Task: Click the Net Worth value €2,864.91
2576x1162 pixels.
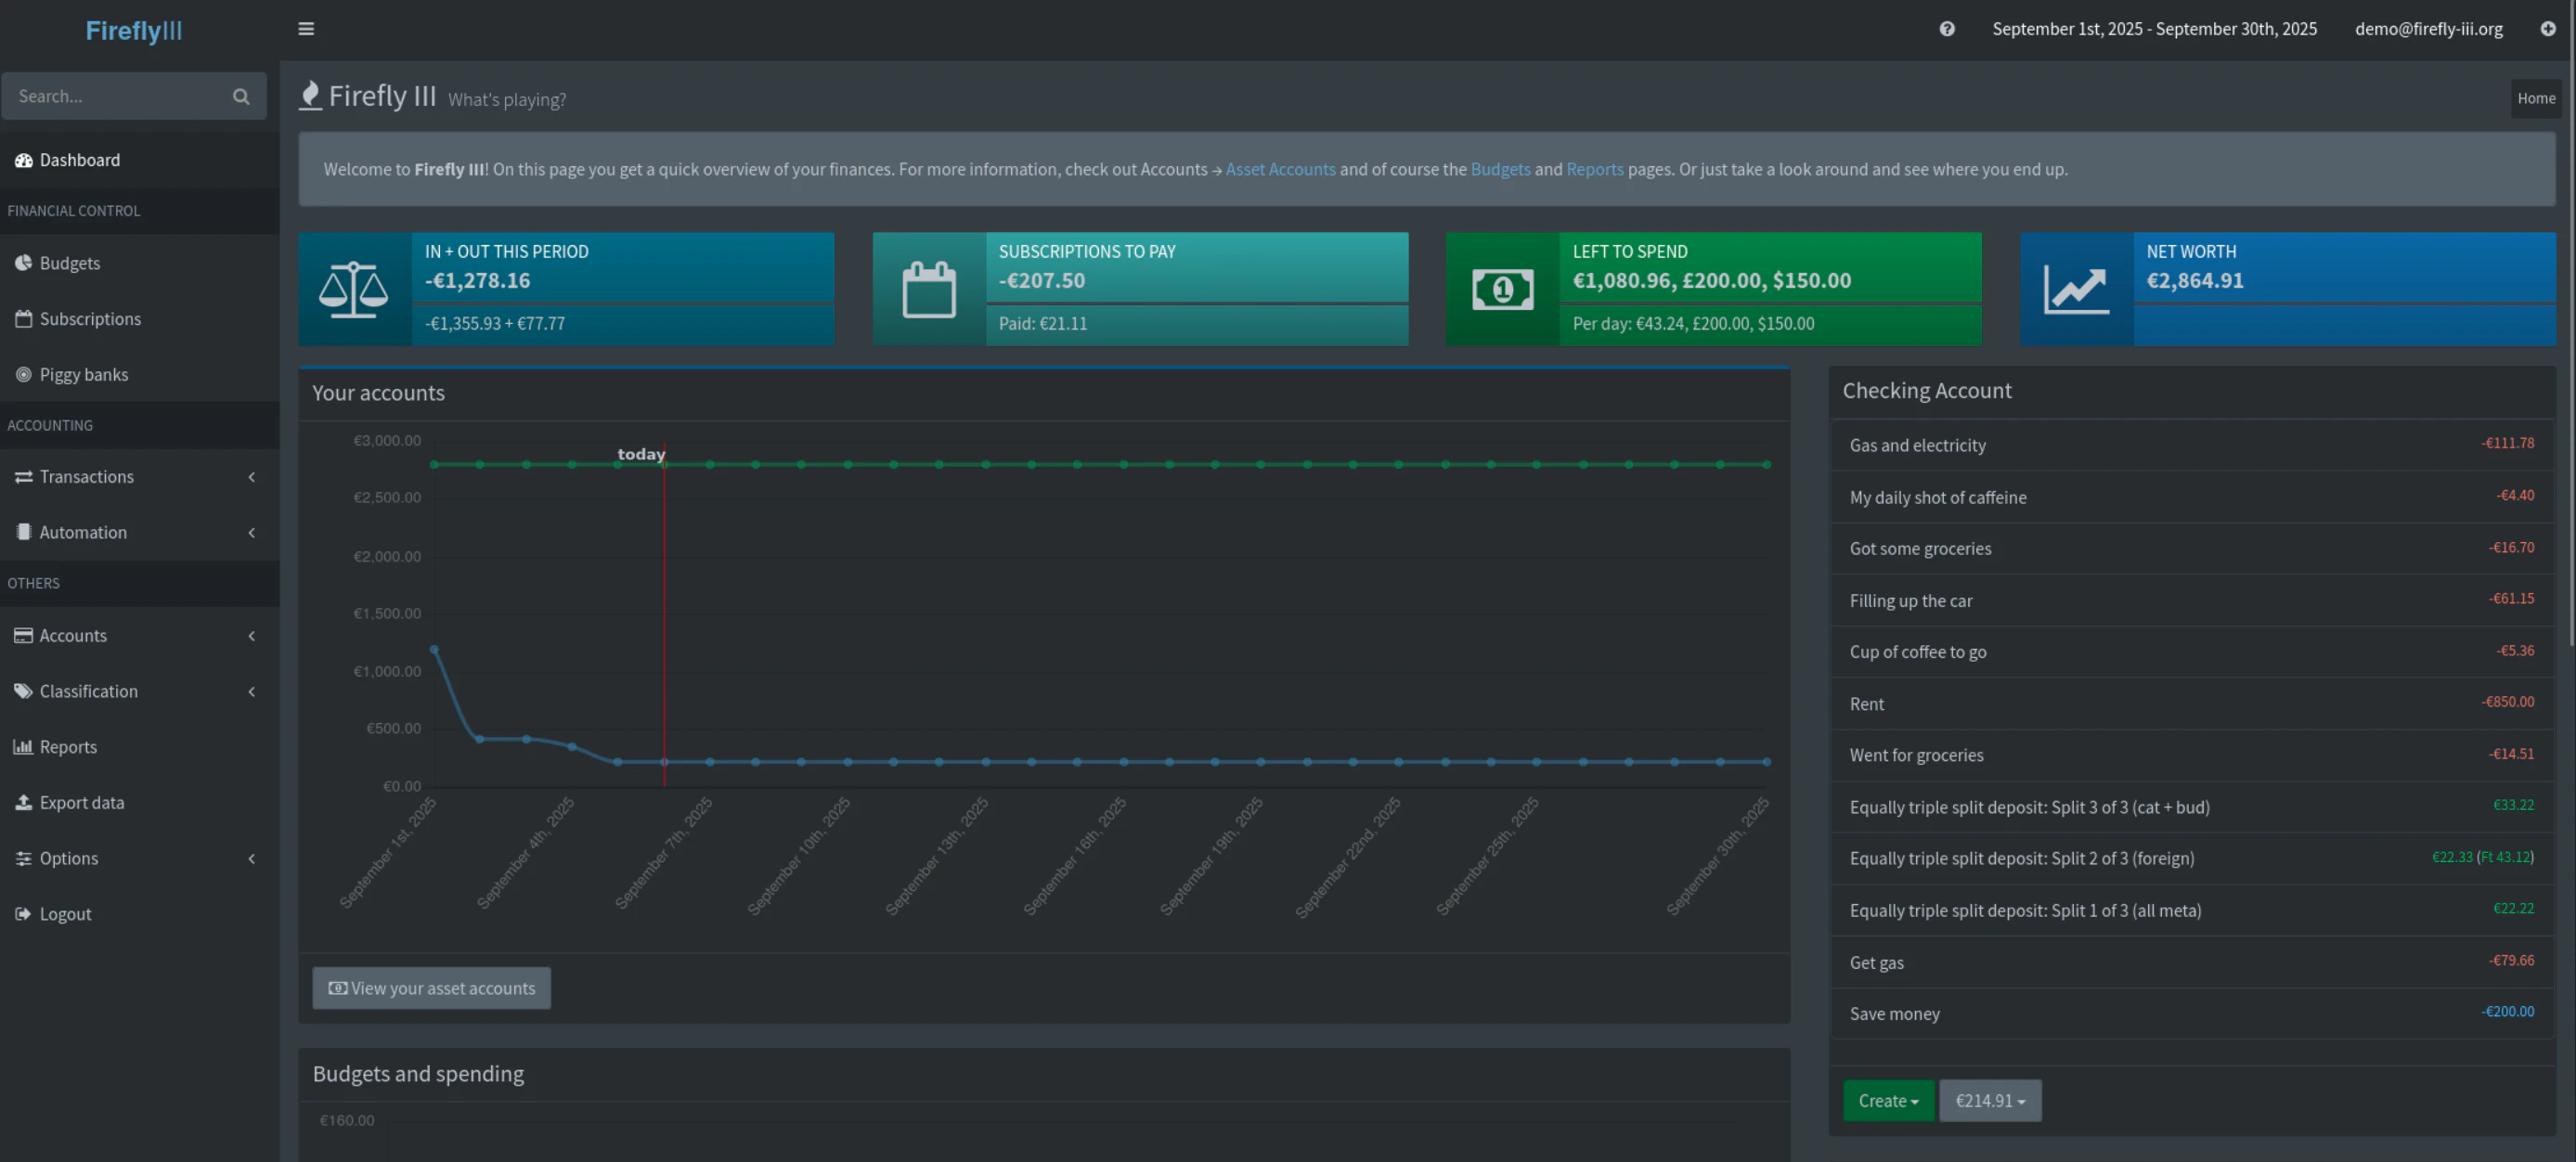Action: coord(2194,281)
